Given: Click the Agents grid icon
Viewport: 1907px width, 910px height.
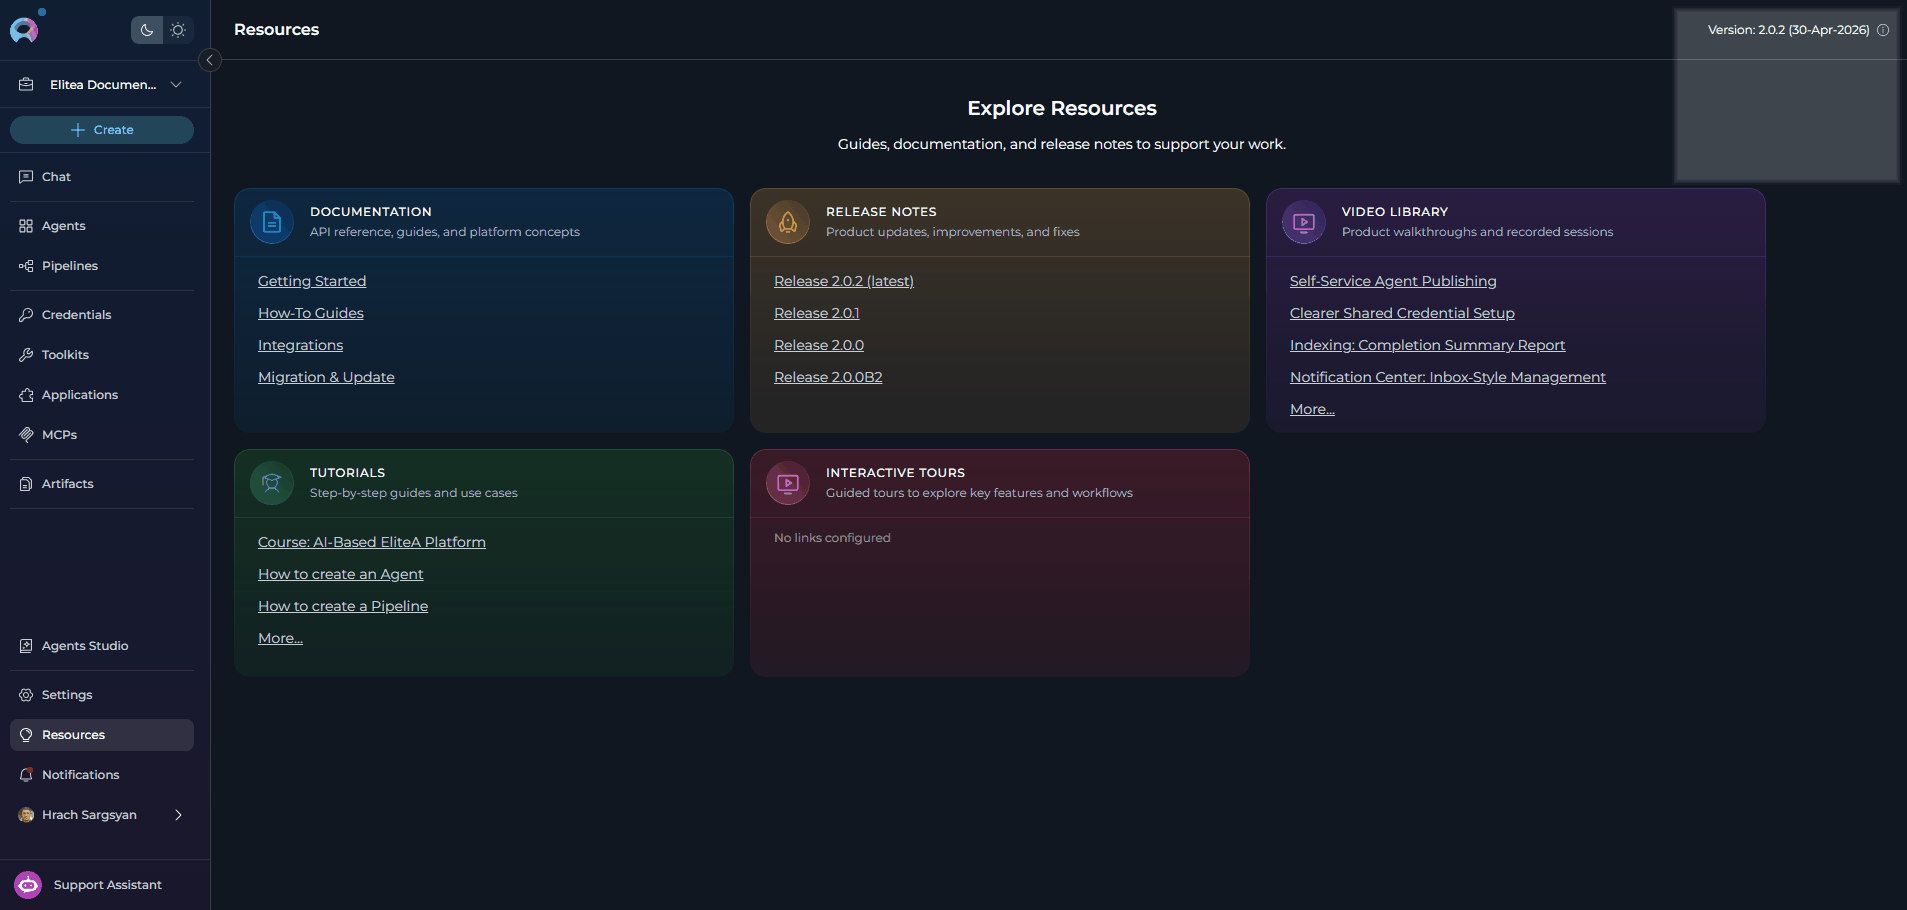Looking at the screenshot, I should point(26,226).
